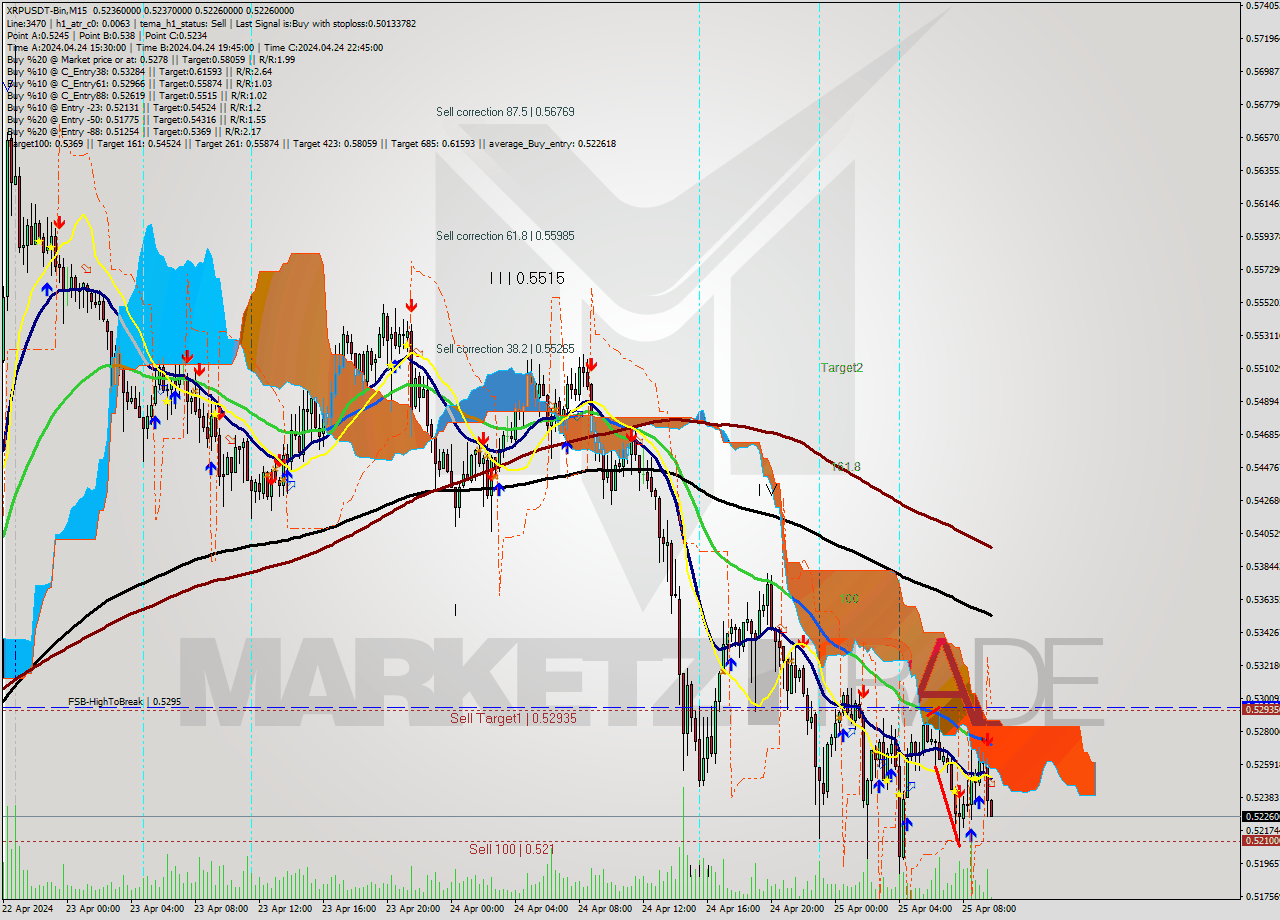Click the '24 Apr 00:00' time axis label
The width and height of the screenshot is (1280, 920).
(x=476, y=908)
